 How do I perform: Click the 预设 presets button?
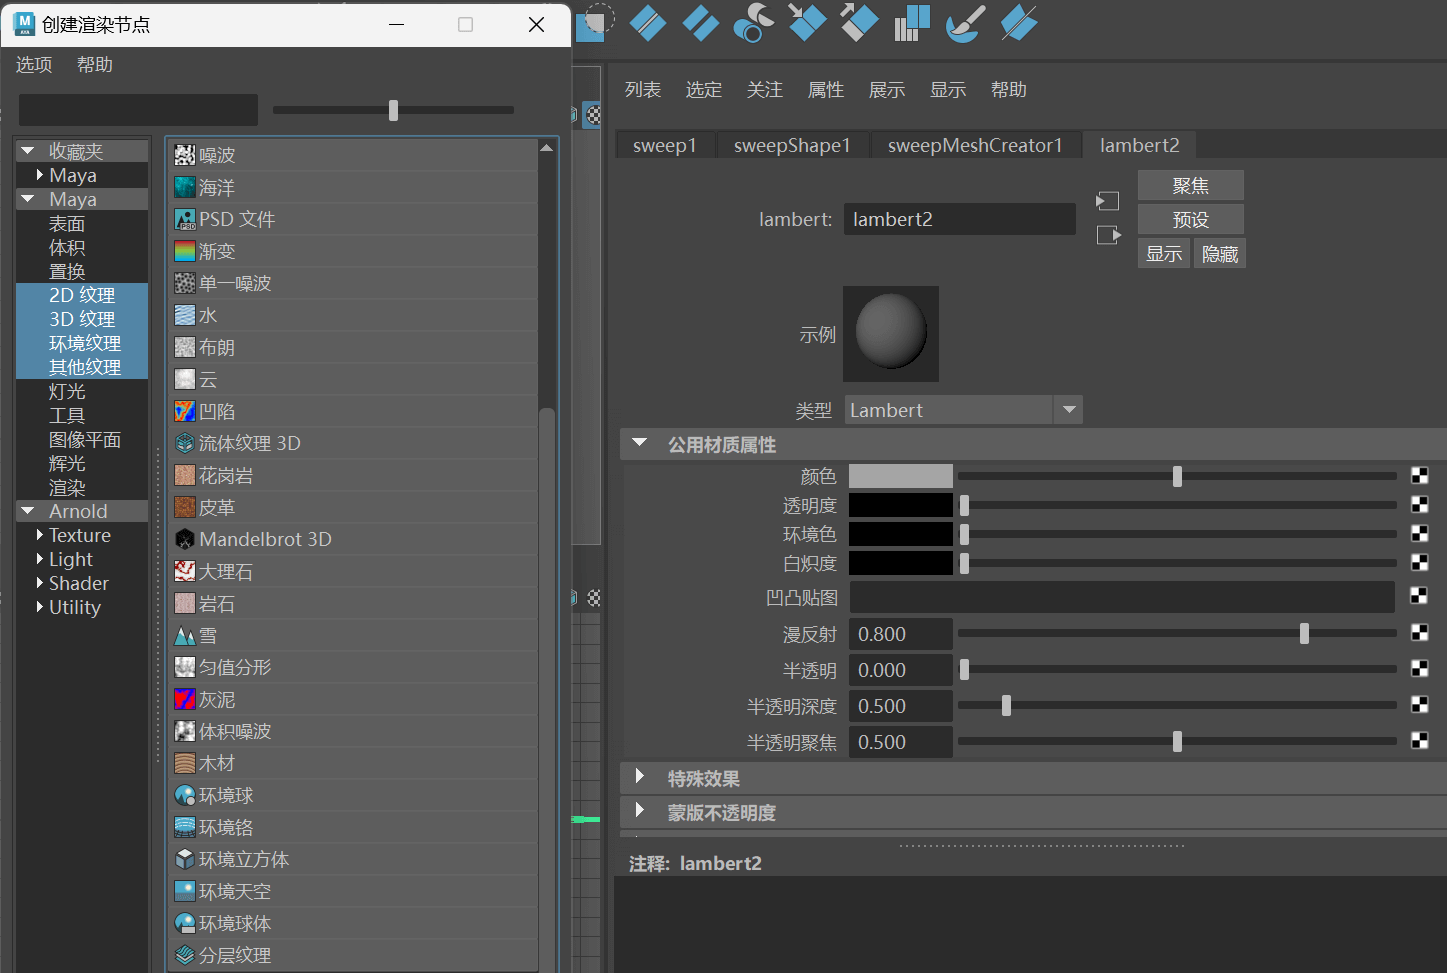click(x=1191, y=220)
